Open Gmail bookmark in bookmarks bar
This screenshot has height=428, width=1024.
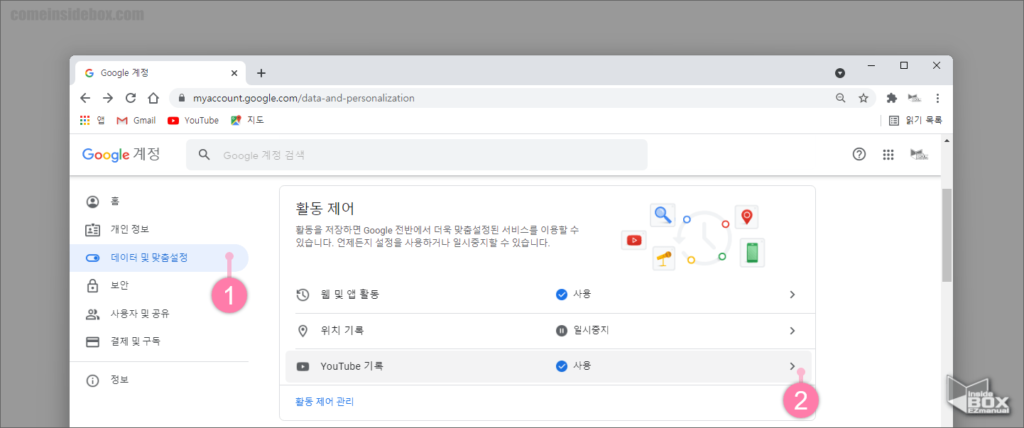tap(136, 120)
